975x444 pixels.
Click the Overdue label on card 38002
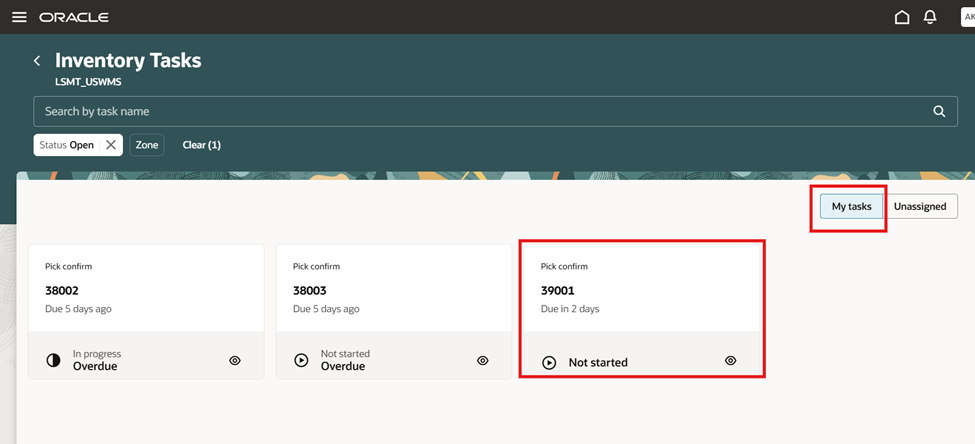pos(95,366)
